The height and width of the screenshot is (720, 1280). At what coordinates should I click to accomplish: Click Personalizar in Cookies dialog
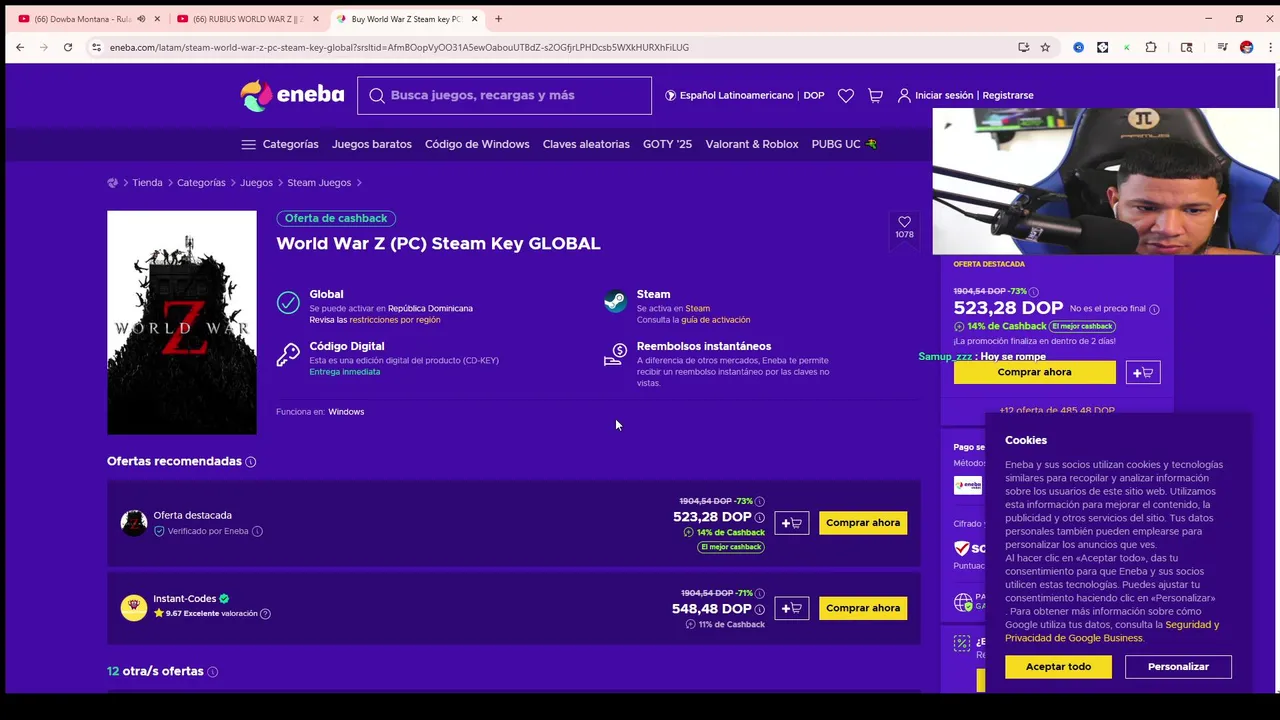click(1178, 667)
